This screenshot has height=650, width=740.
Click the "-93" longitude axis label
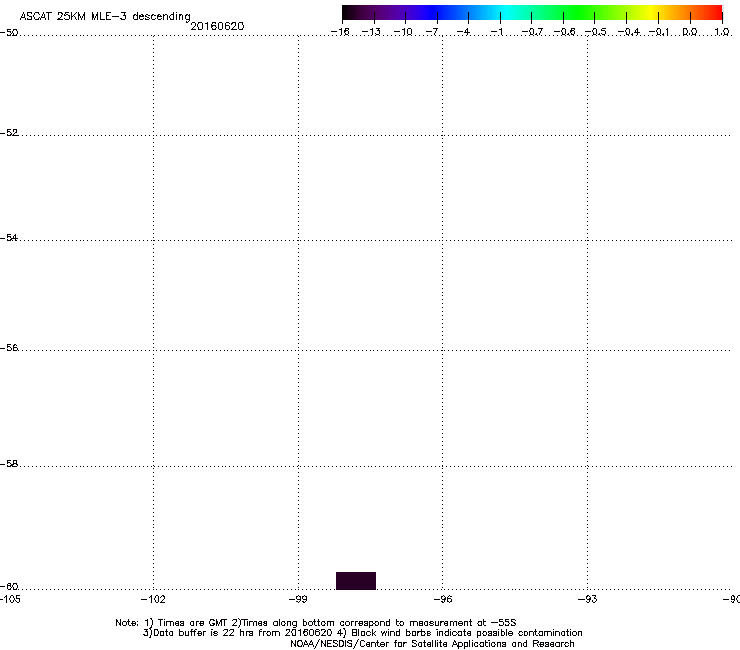(588, 599)
